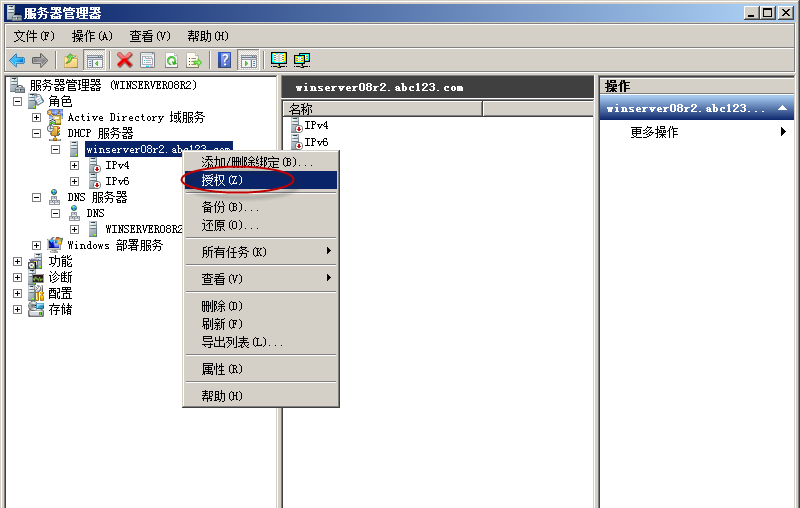Open 更多操作 in the actions pane

pos(696,132)
